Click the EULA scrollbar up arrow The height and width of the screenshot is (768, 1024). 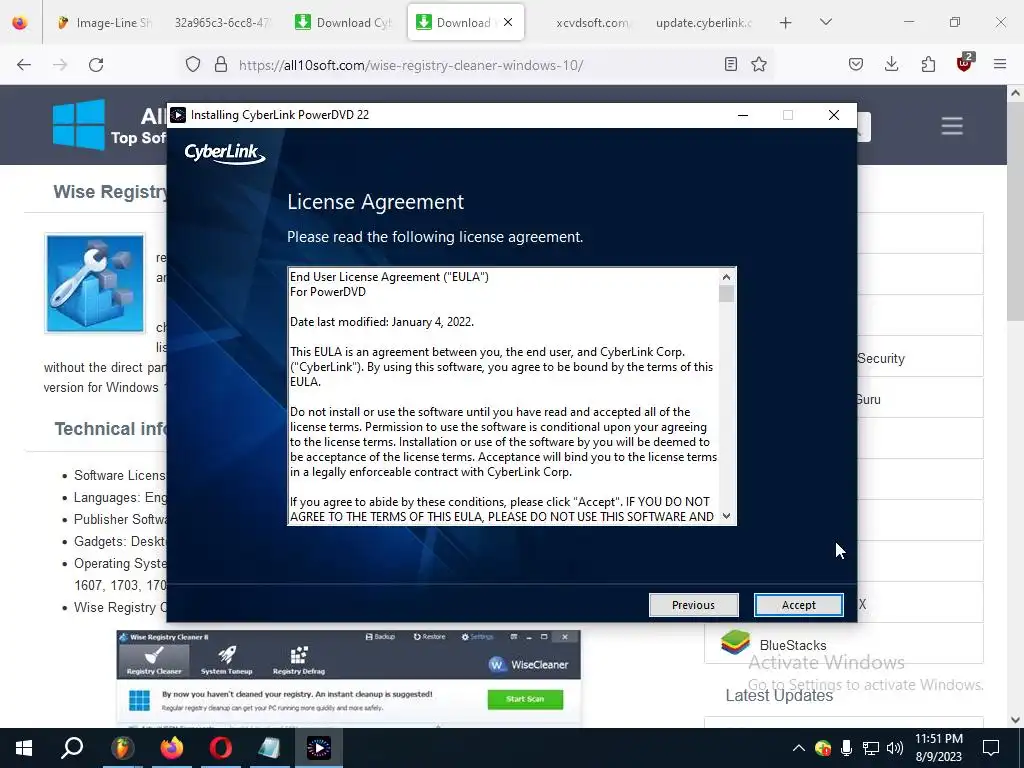click(x=726, y=277)
